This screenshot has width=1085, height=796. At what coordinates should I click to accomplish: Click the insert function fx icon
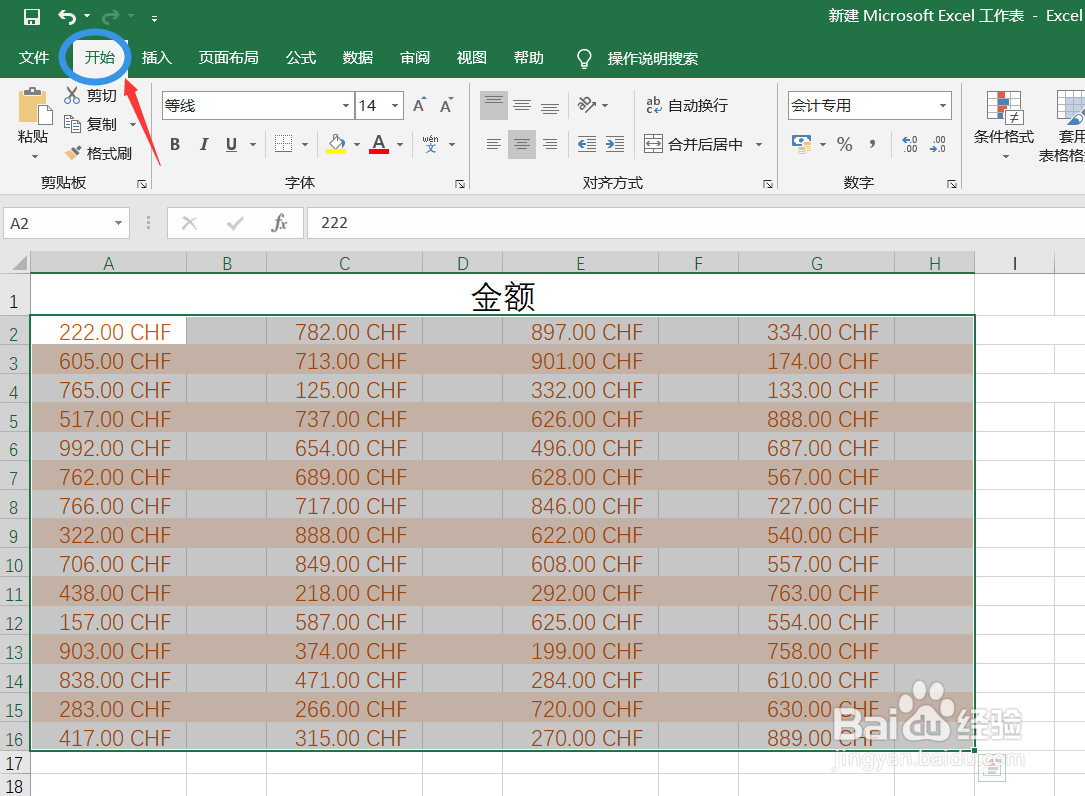(279, 223)
